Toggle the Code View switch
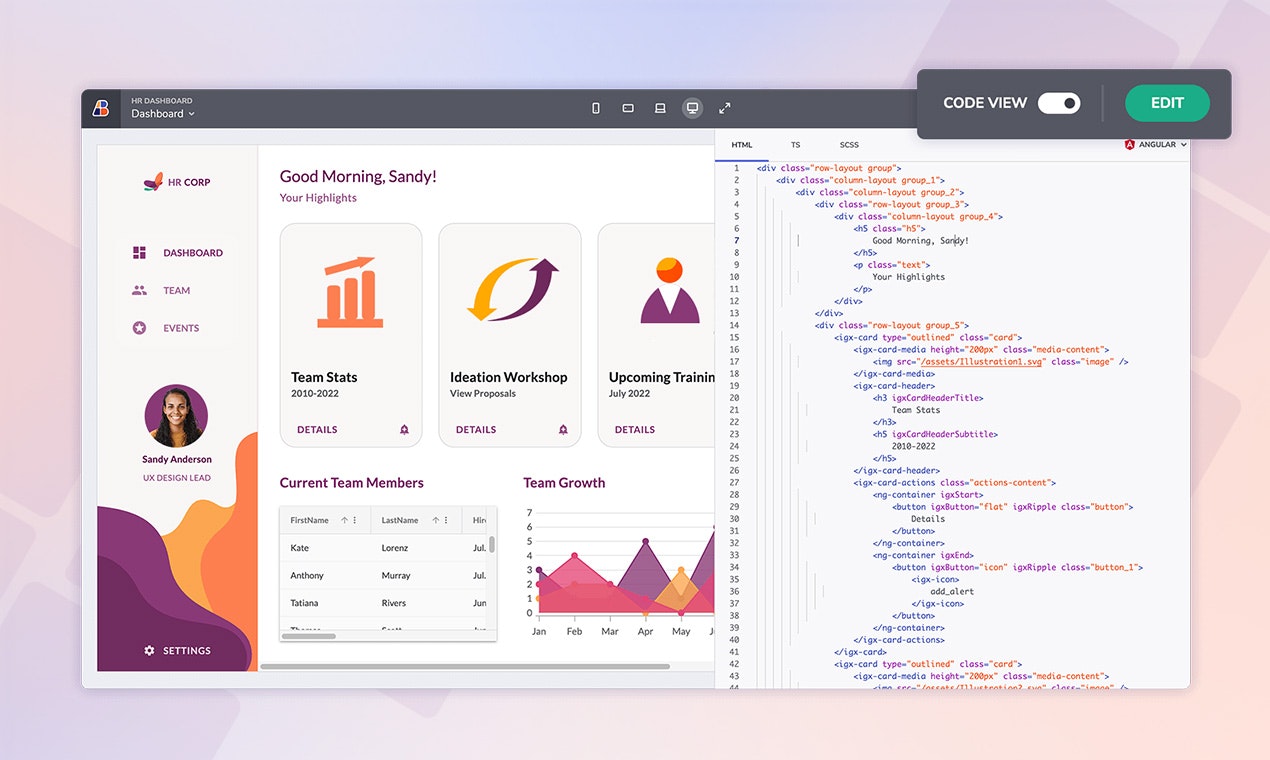 [1059, 103]
